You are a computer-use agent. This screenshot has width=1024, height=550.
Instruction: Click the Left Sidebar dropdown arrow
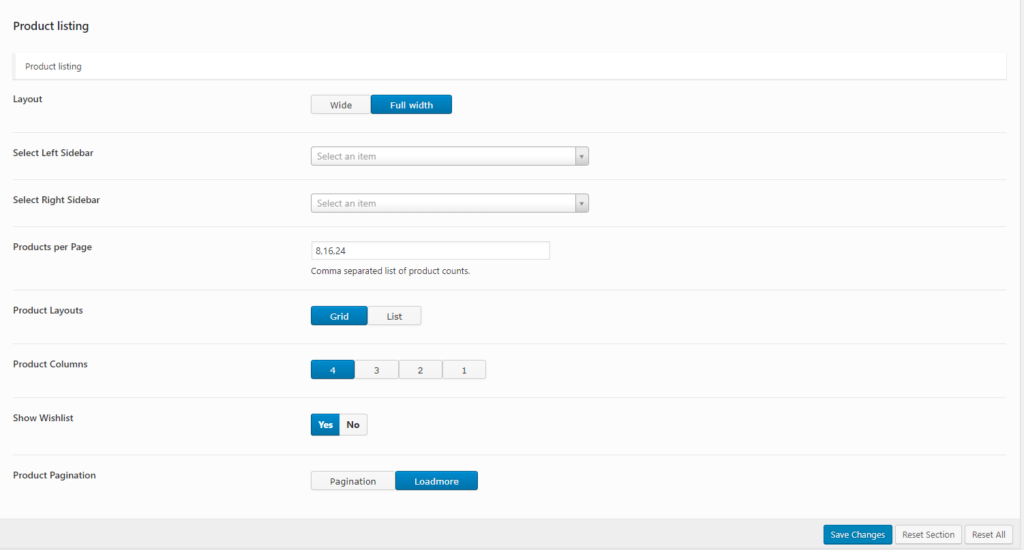(581, 156)
